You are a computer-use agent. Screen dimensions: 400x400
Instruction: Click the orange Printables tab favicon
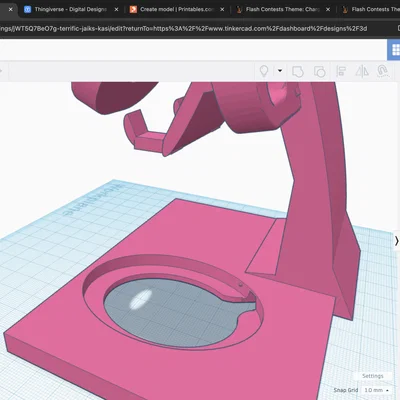coord(133,9)
